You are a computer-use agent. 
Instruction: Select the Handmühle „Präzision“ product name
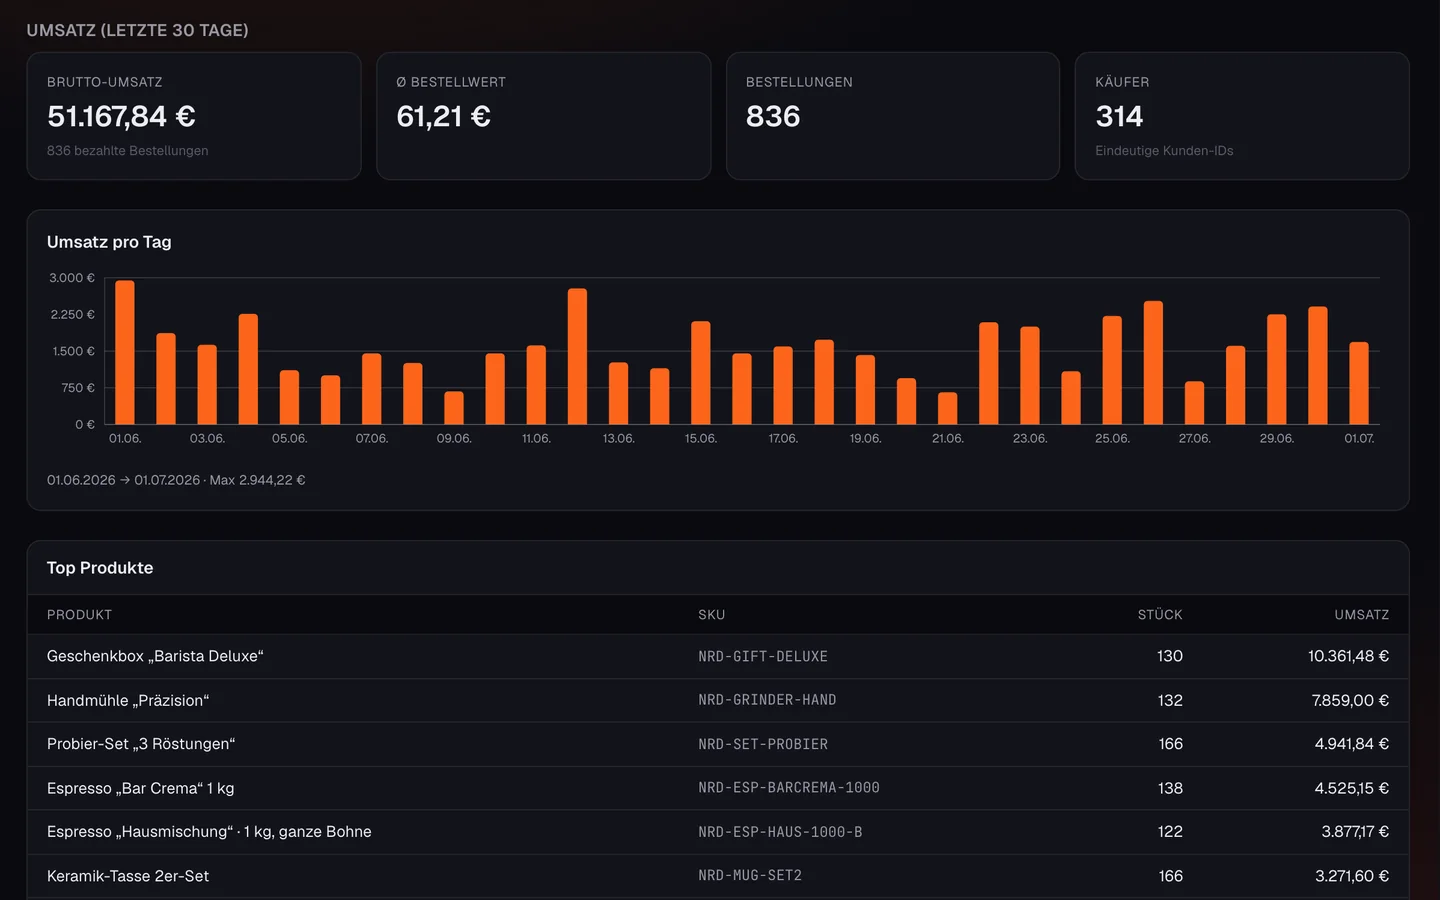[128, 701]
